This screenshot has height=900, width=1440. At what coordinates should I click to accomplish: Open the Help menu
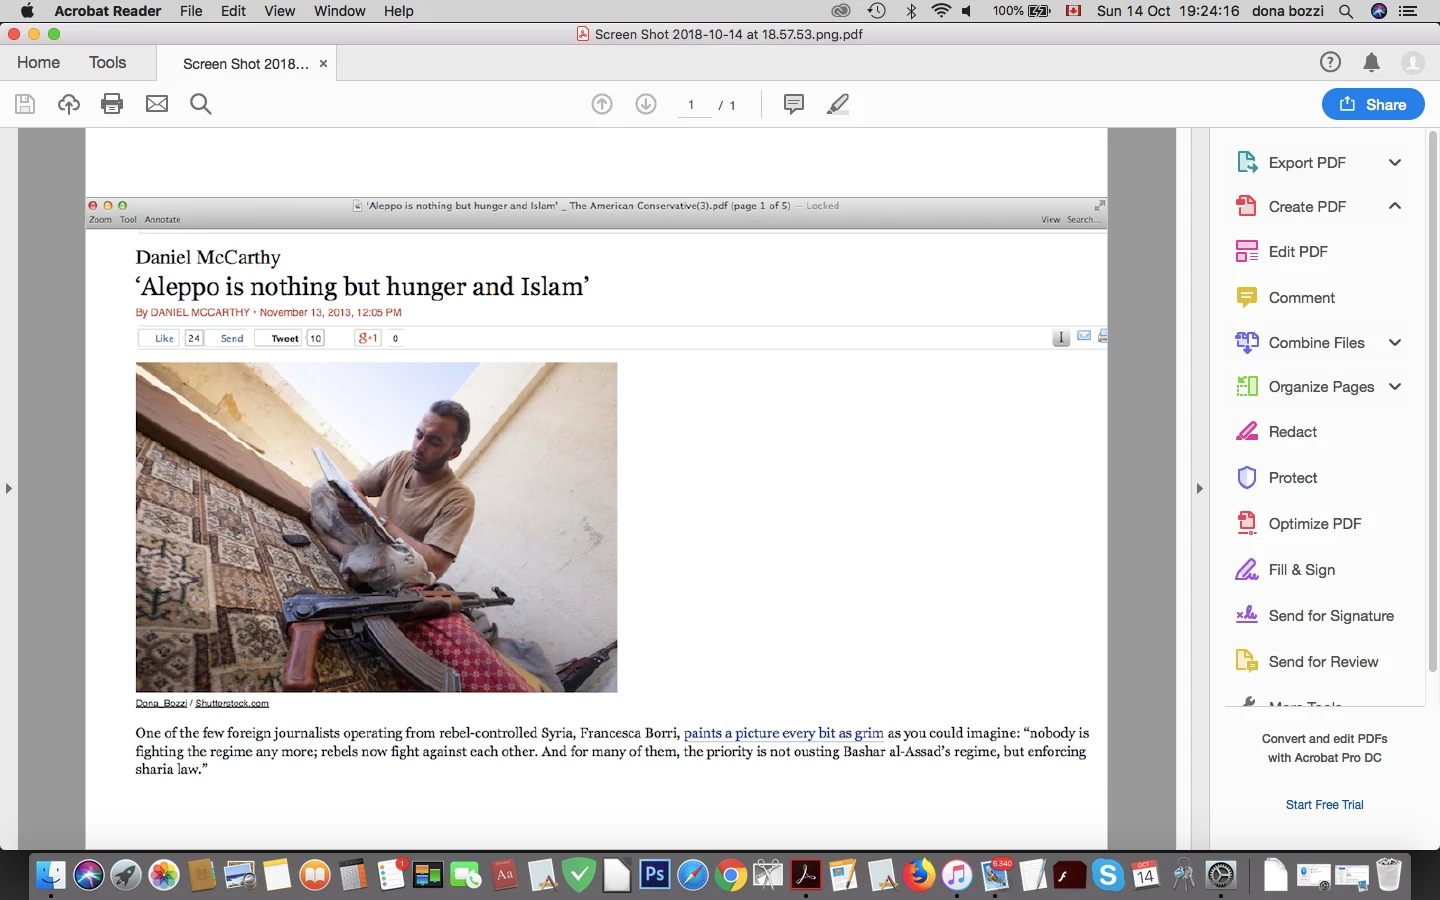(x=399, y=11)
